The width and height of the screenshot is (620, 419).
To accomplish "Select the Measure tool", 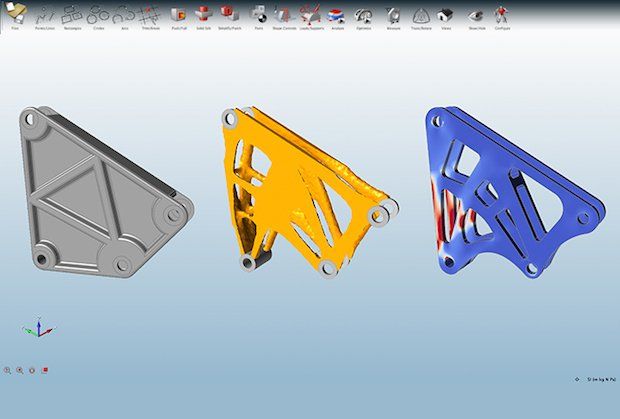I will point(393,16).
